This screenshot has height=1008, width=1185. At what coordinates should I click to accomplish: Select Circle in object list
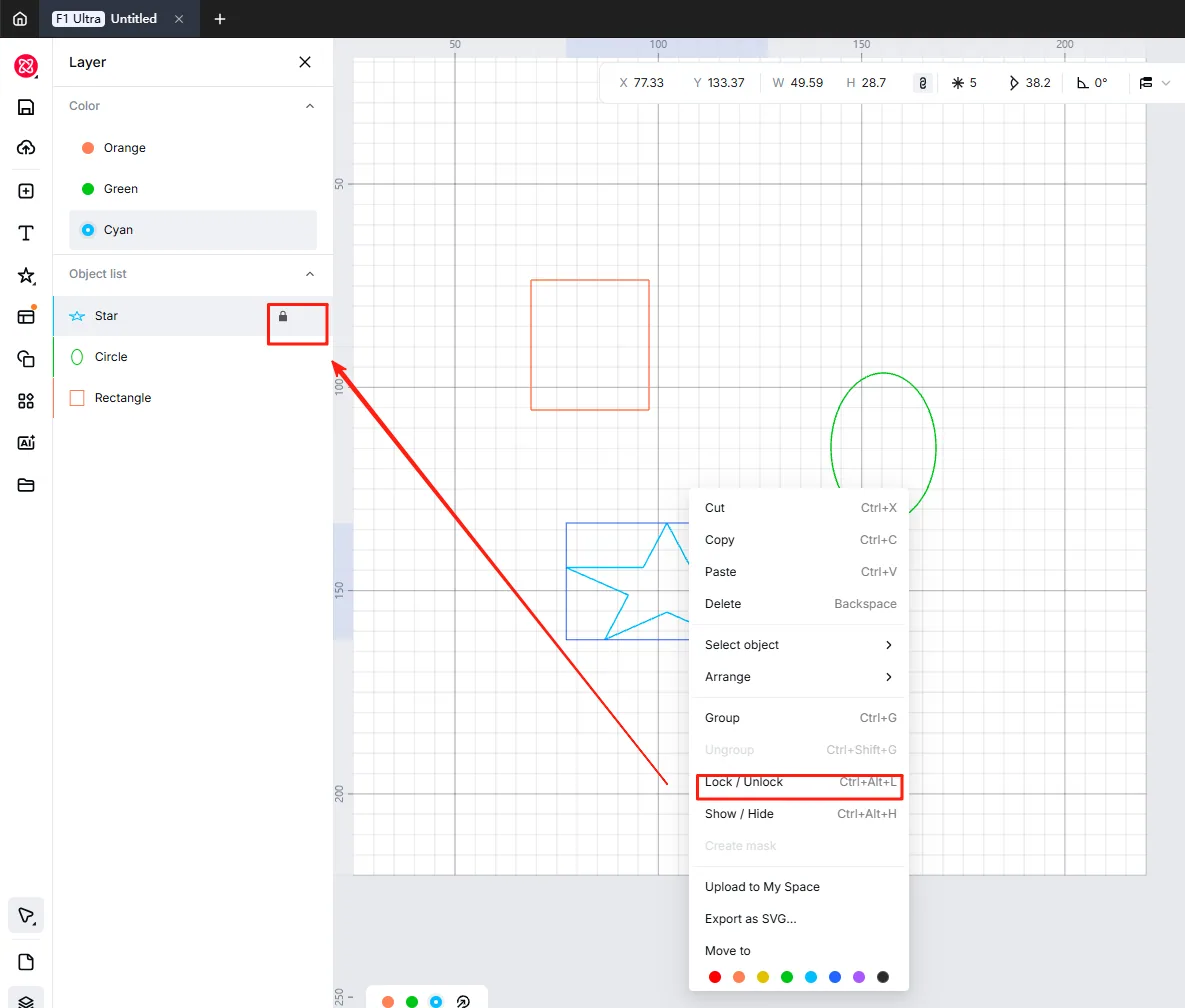193,357
